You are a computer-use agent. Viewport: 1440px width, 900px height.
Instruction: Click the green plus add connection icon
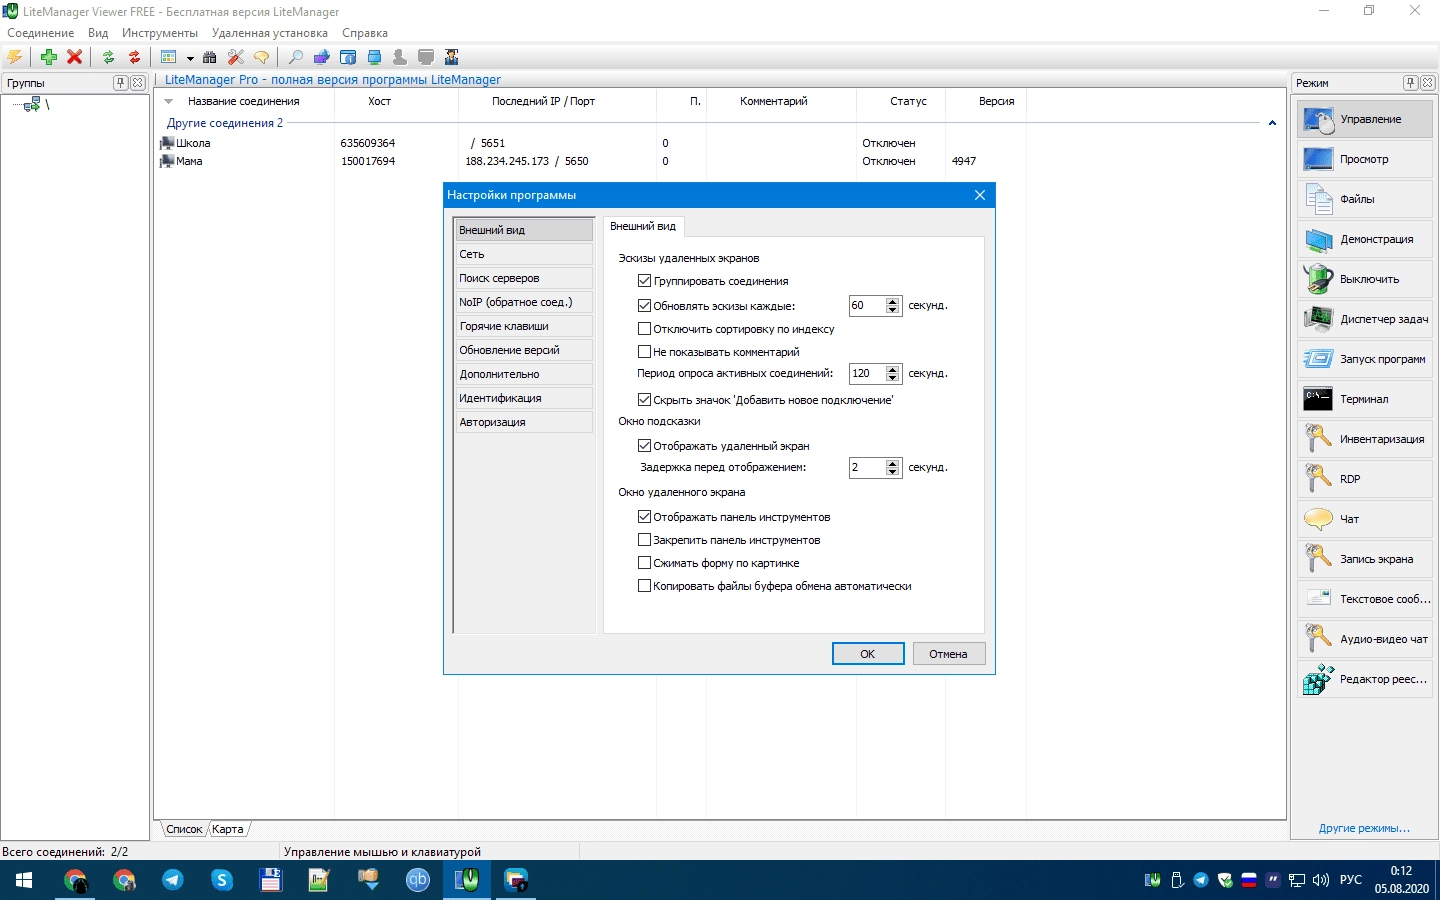pyautogui.click(x=48, y=57)
